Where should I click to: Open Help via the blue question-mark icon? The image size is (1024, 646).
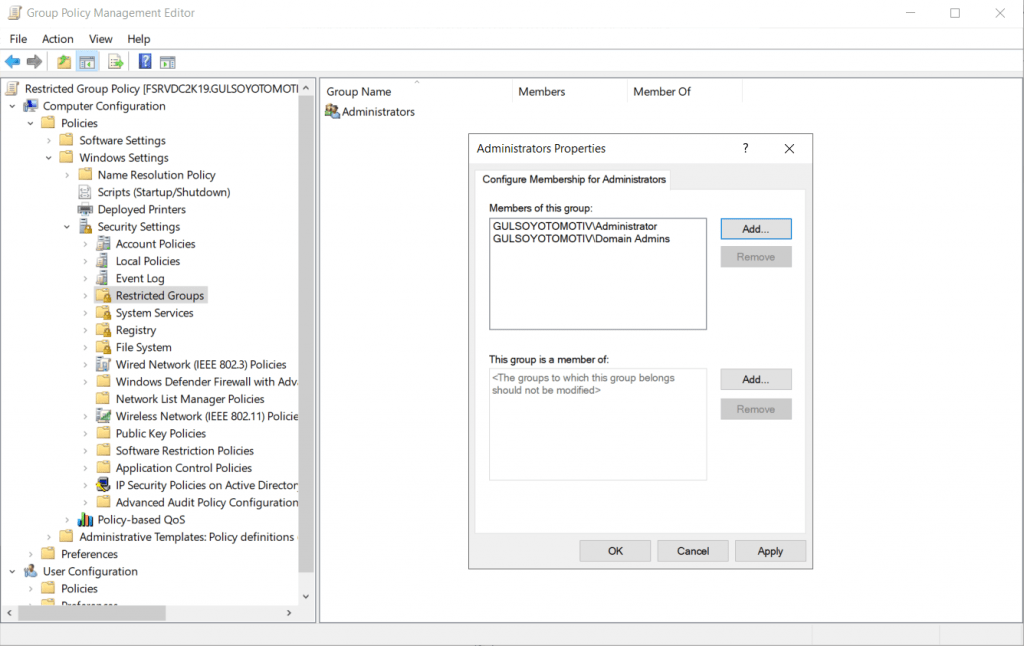click(145, 62)
